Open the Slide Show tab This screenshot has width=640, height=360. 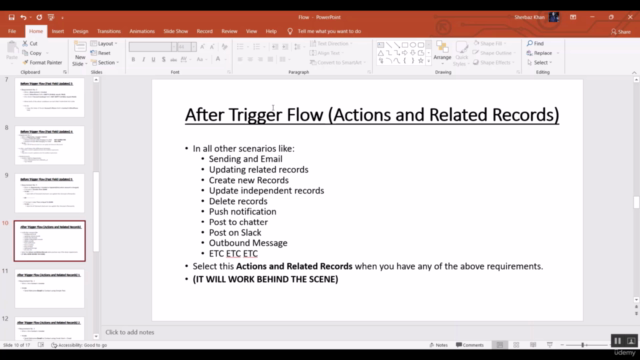176,31
